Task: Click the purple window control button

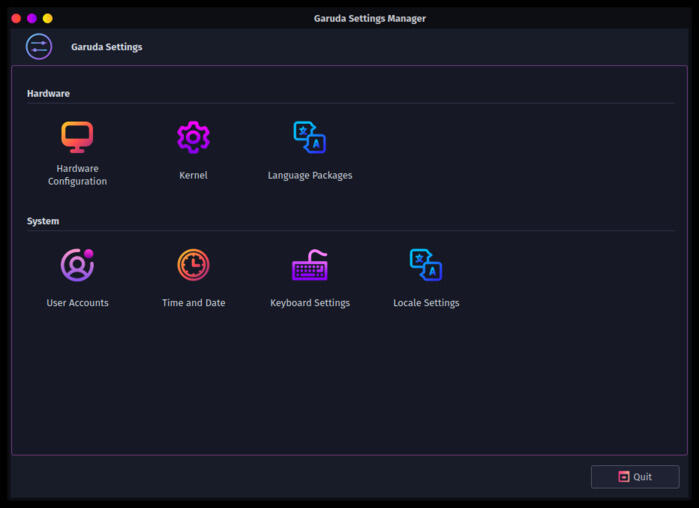Action: [x=32, y=18]
